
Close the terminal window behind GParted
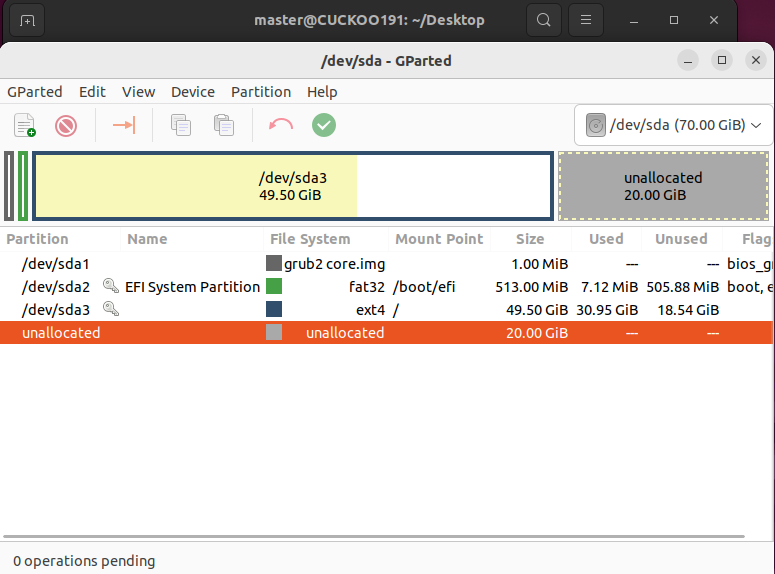[x=714, y=20]
